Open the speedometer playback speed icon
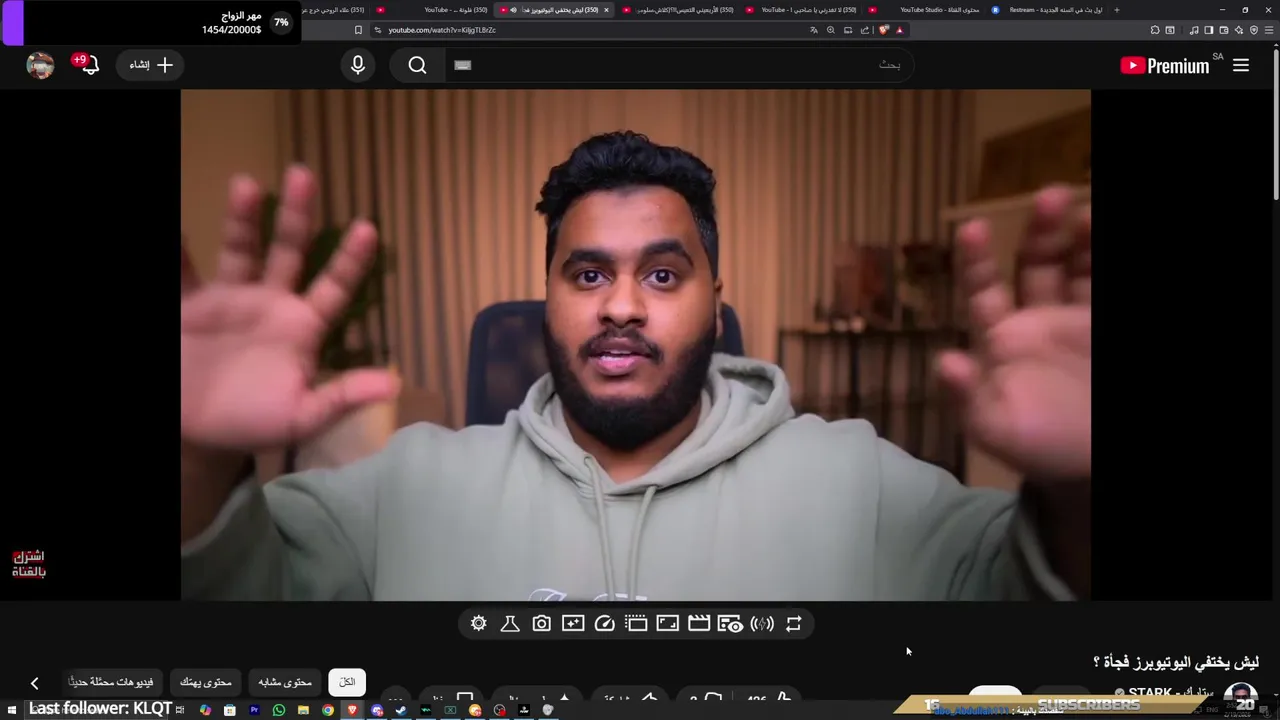1280x720 pixels. coord(604,624)
